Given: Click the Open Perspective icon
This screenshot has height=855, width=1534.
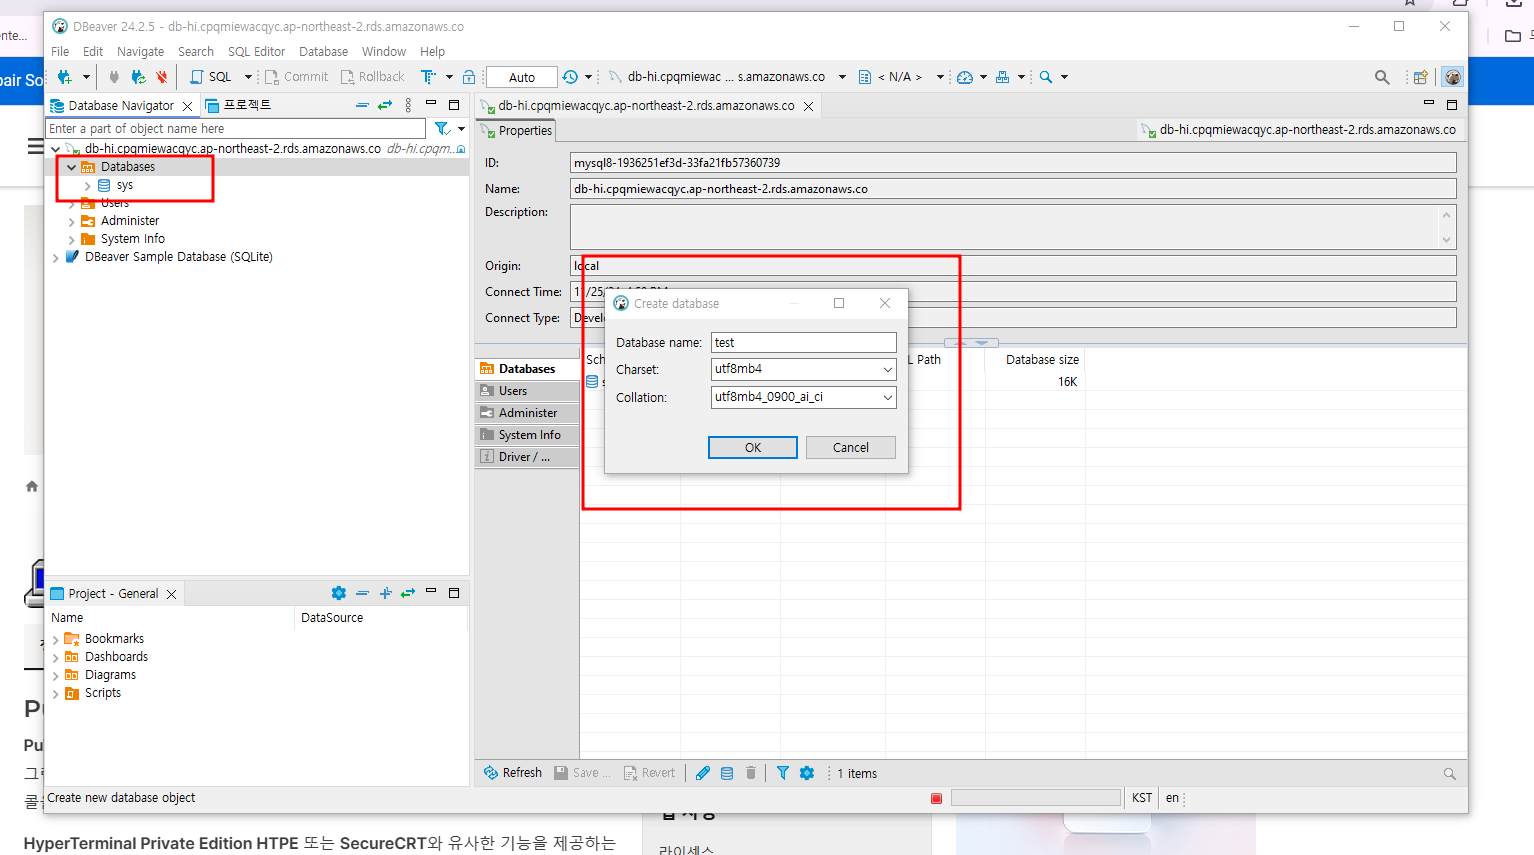Looking at the screenshot, I should (1420, 77).
